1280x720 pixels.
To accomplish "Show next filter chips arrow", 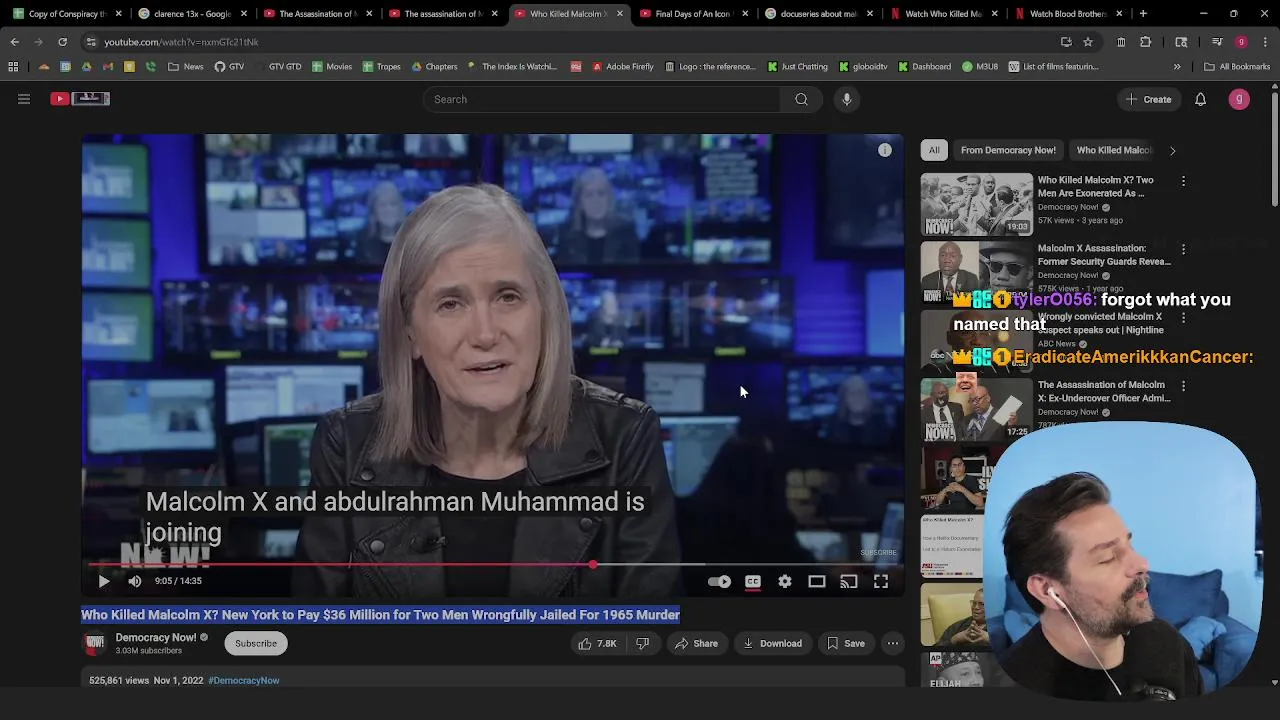I will click(1172, 150).
